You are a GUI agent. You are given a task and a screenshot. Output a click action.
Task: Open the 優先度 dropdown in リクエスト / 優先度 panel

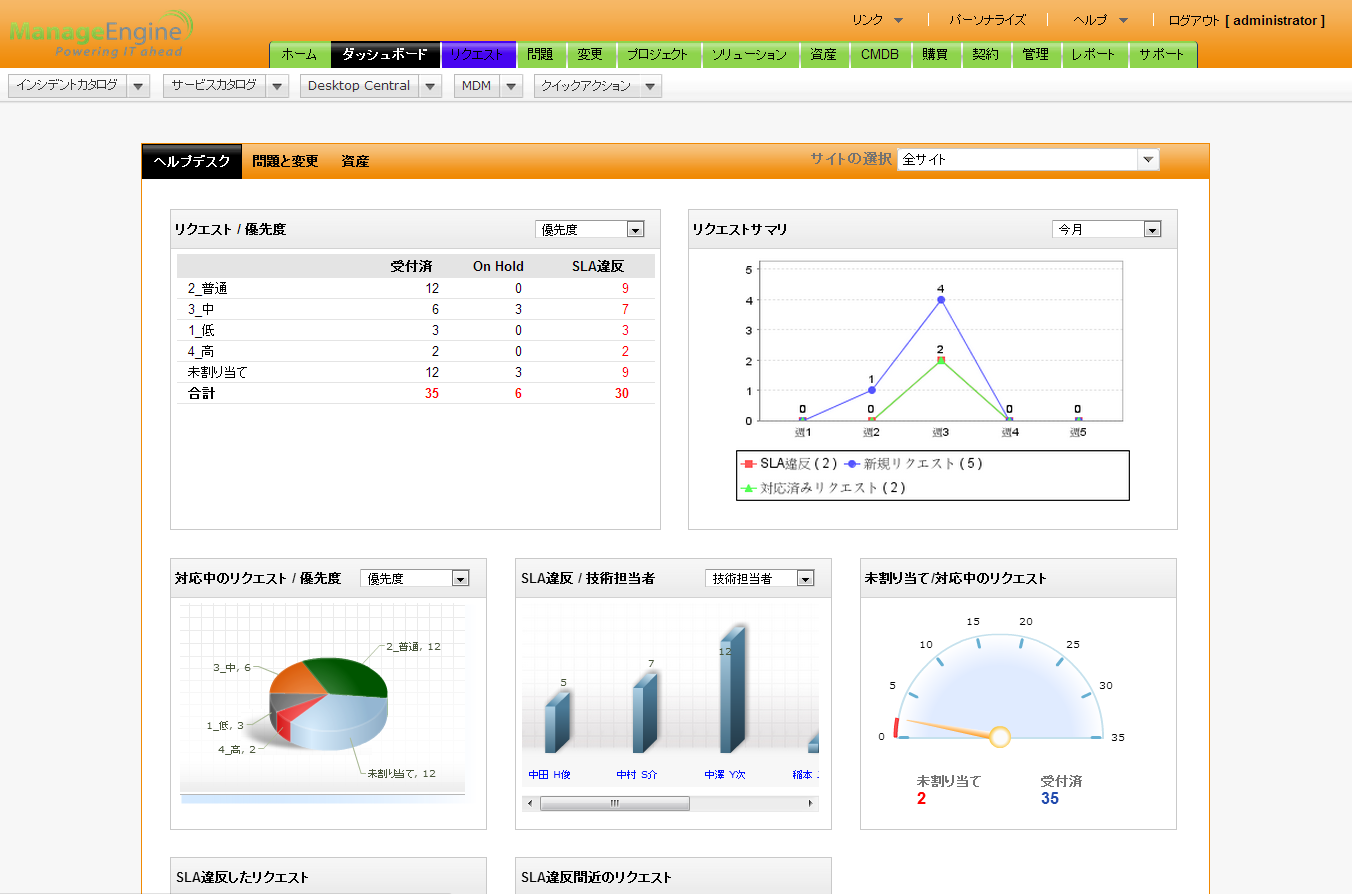[590, 230]
